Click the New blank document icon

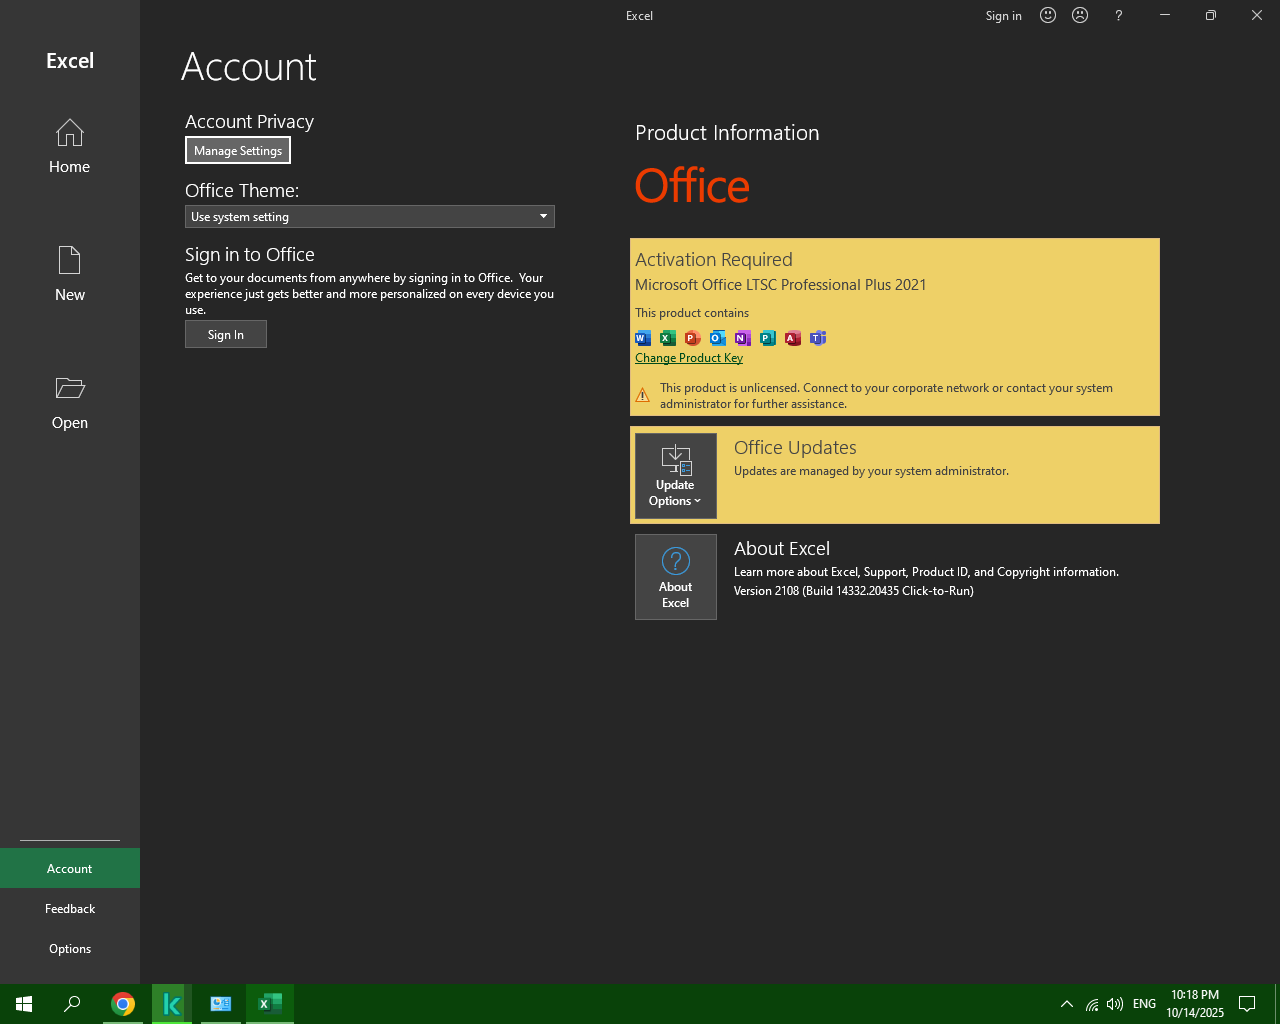70,261
